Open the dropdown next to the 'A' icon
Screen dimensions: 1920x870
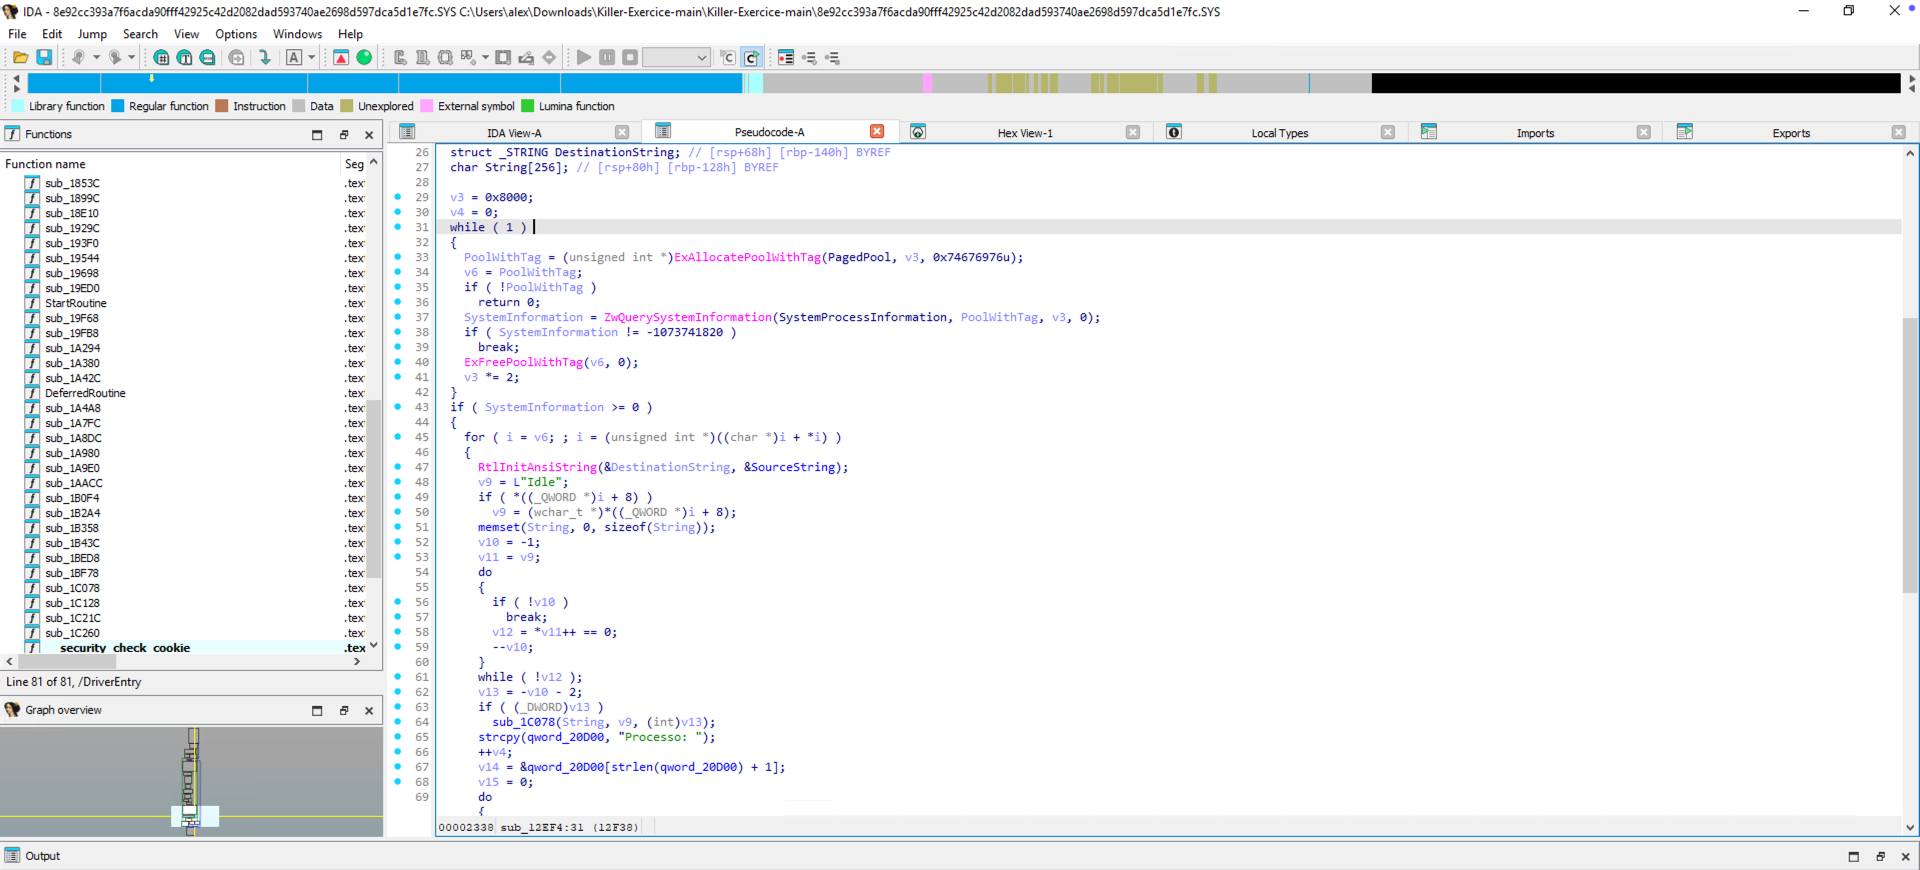pyautogui.click(x=312, y=58)
